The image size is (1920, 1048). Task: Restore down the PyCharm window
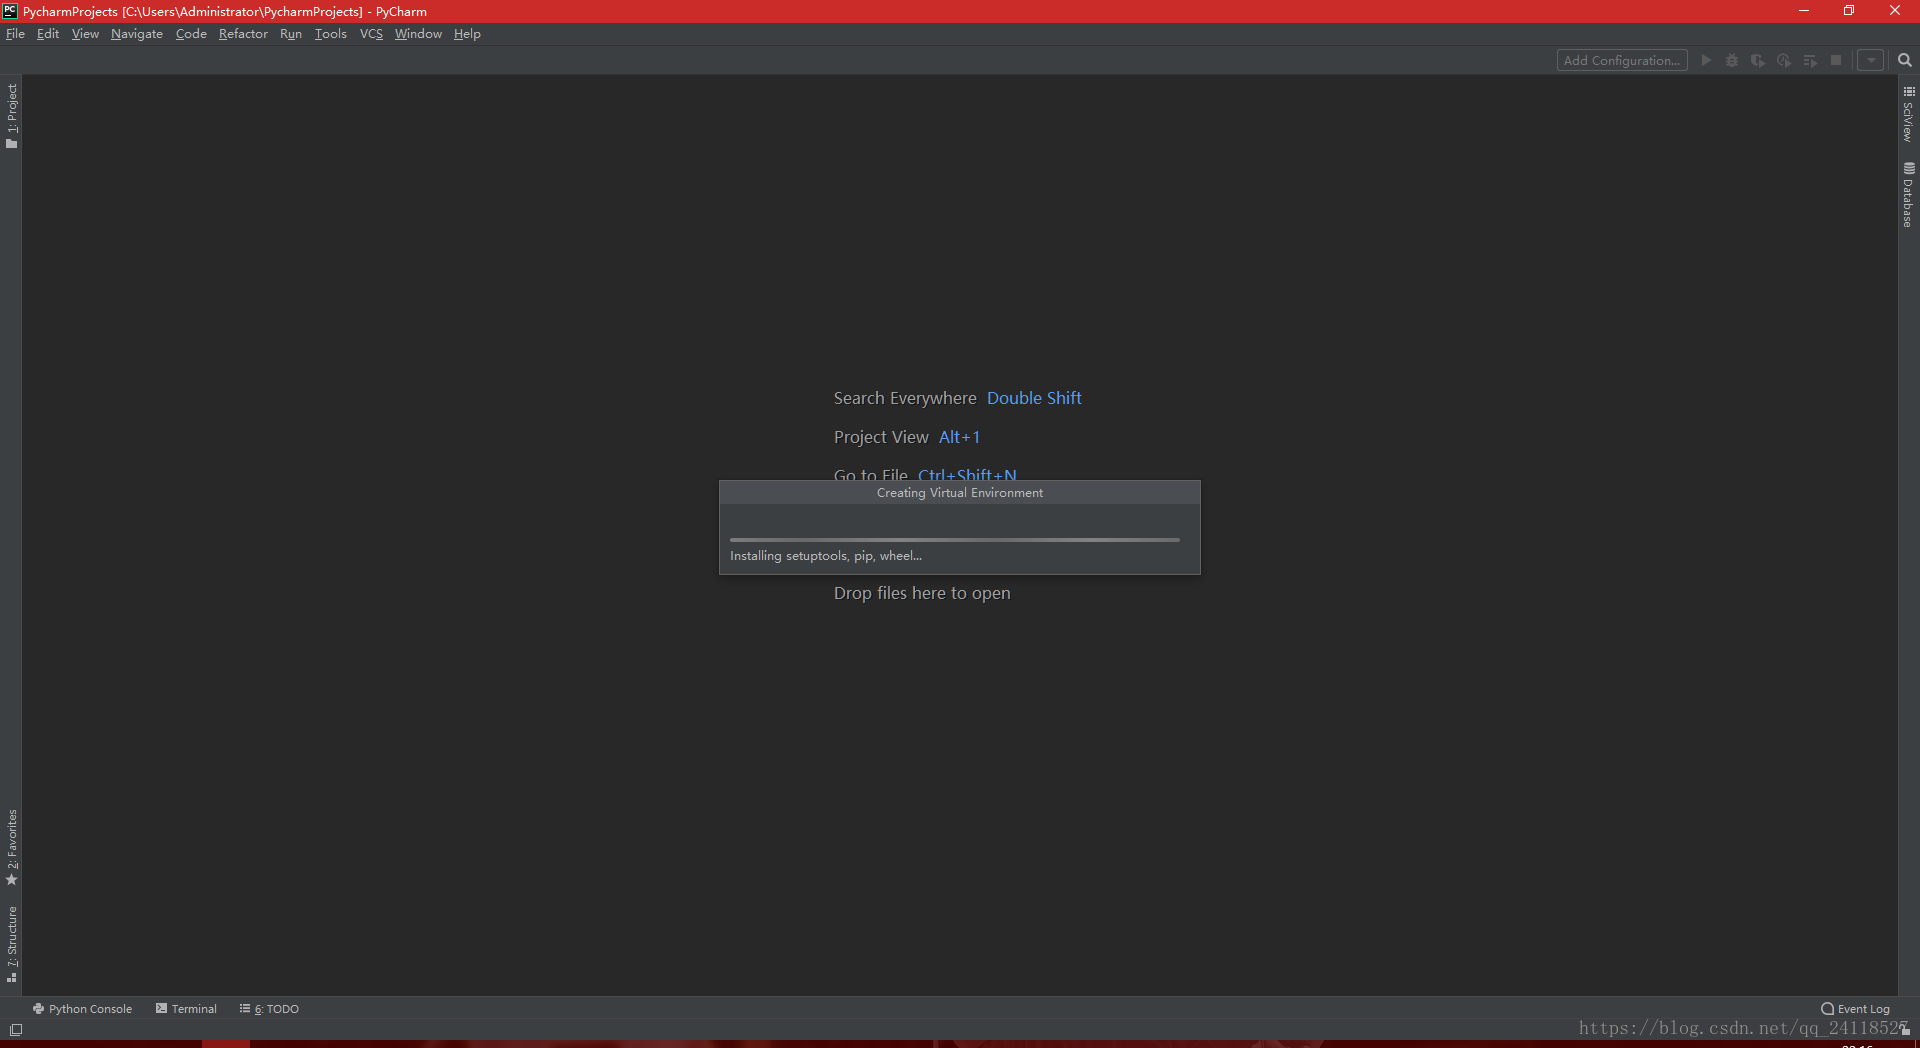coord(1849,11)
